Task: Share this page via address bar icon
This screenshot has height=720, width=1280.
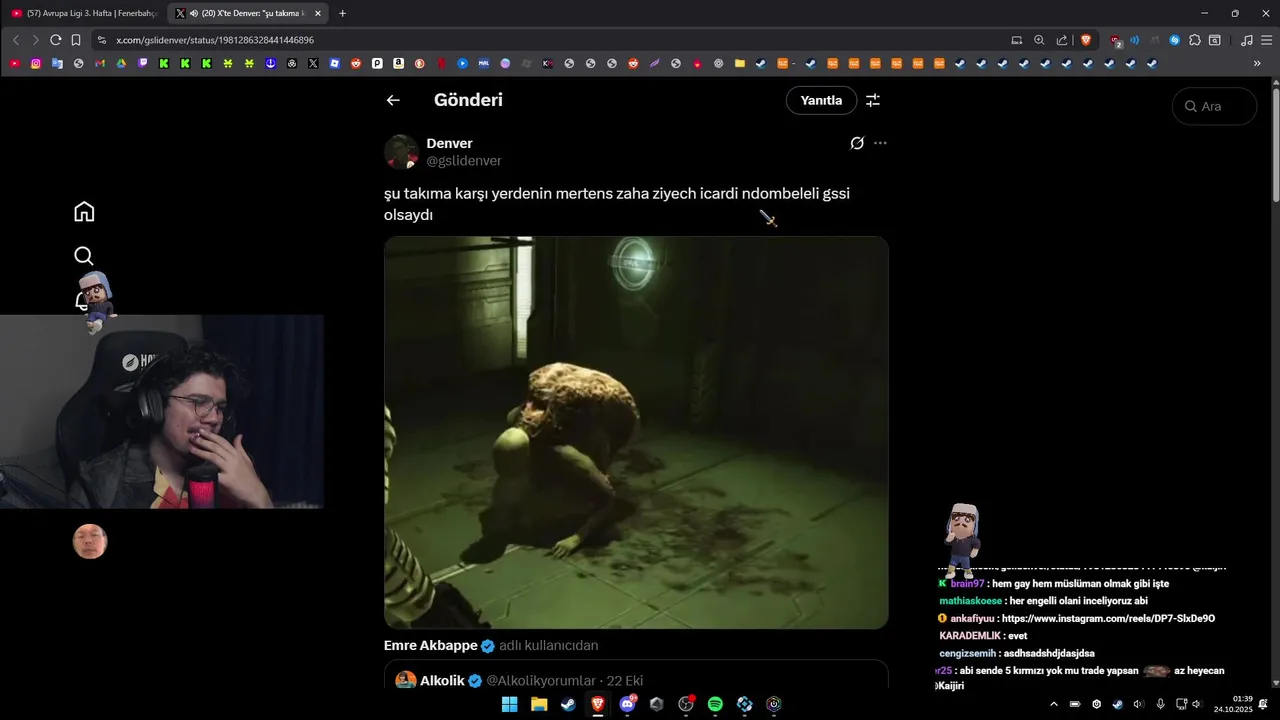Action: (1062, 40)
